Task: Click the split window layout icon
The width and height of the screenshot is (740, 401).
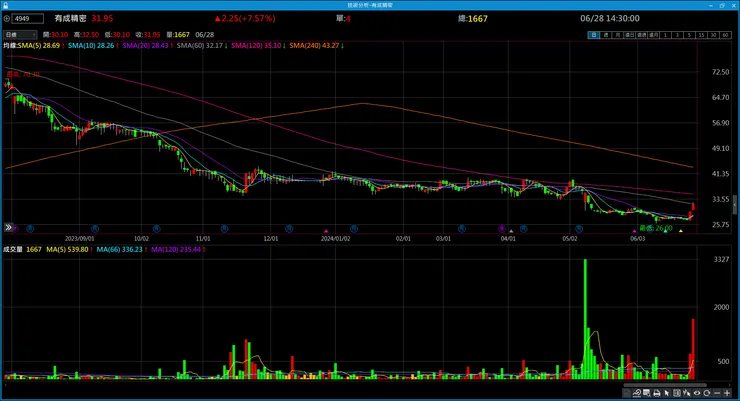Action: click(x=677, y=393)
